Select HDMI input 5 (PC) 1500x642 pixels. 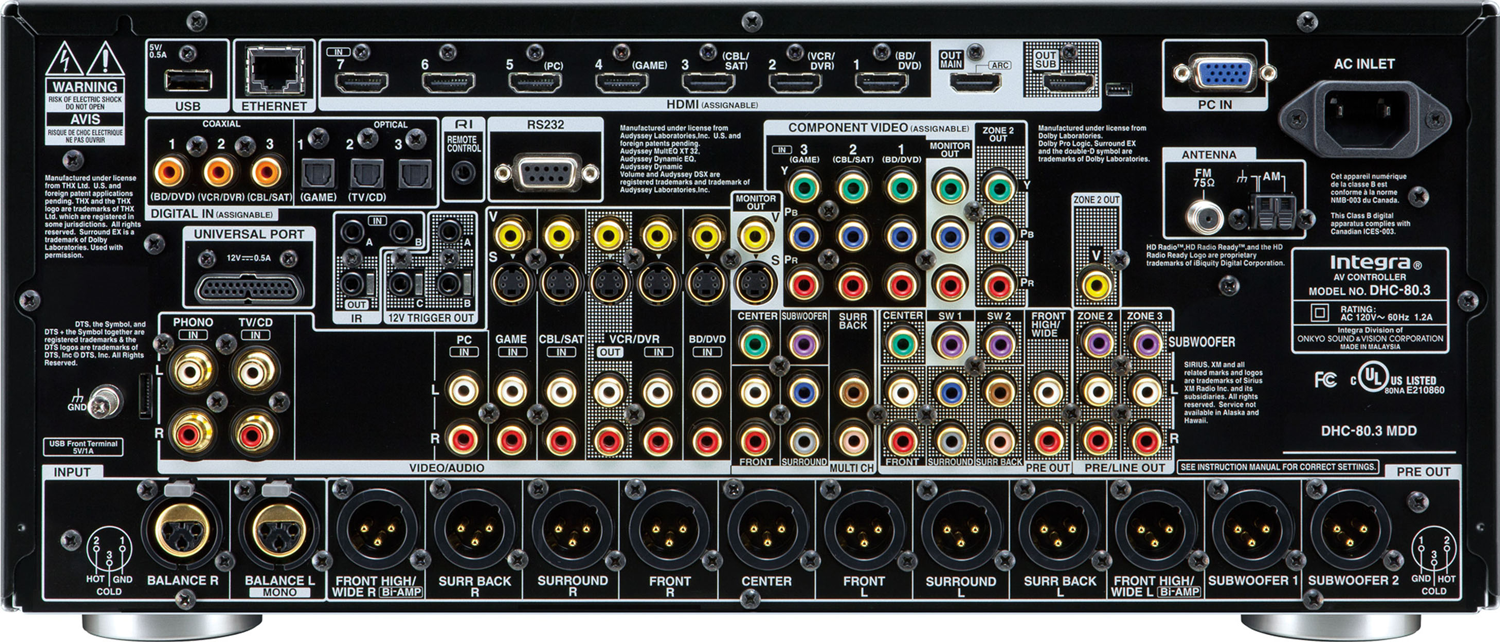(535, 82)
